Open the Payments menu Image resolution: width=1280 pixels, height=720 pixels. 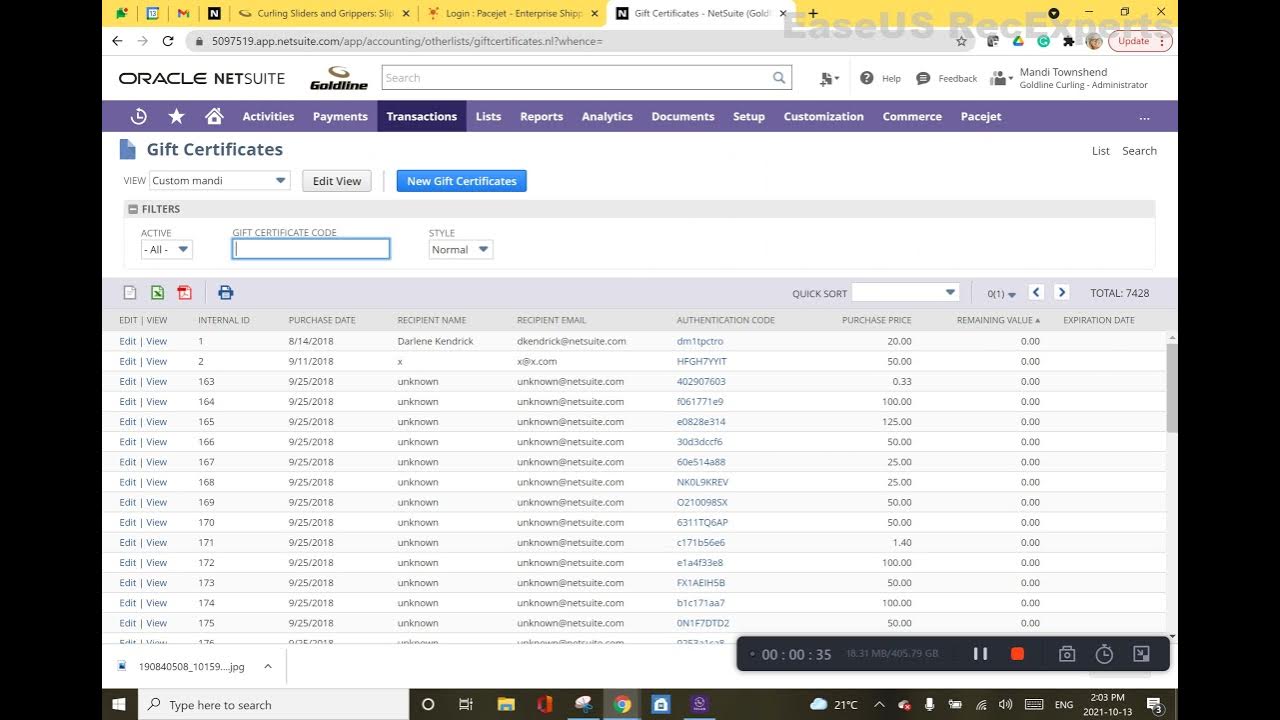(x=340, y=116)
